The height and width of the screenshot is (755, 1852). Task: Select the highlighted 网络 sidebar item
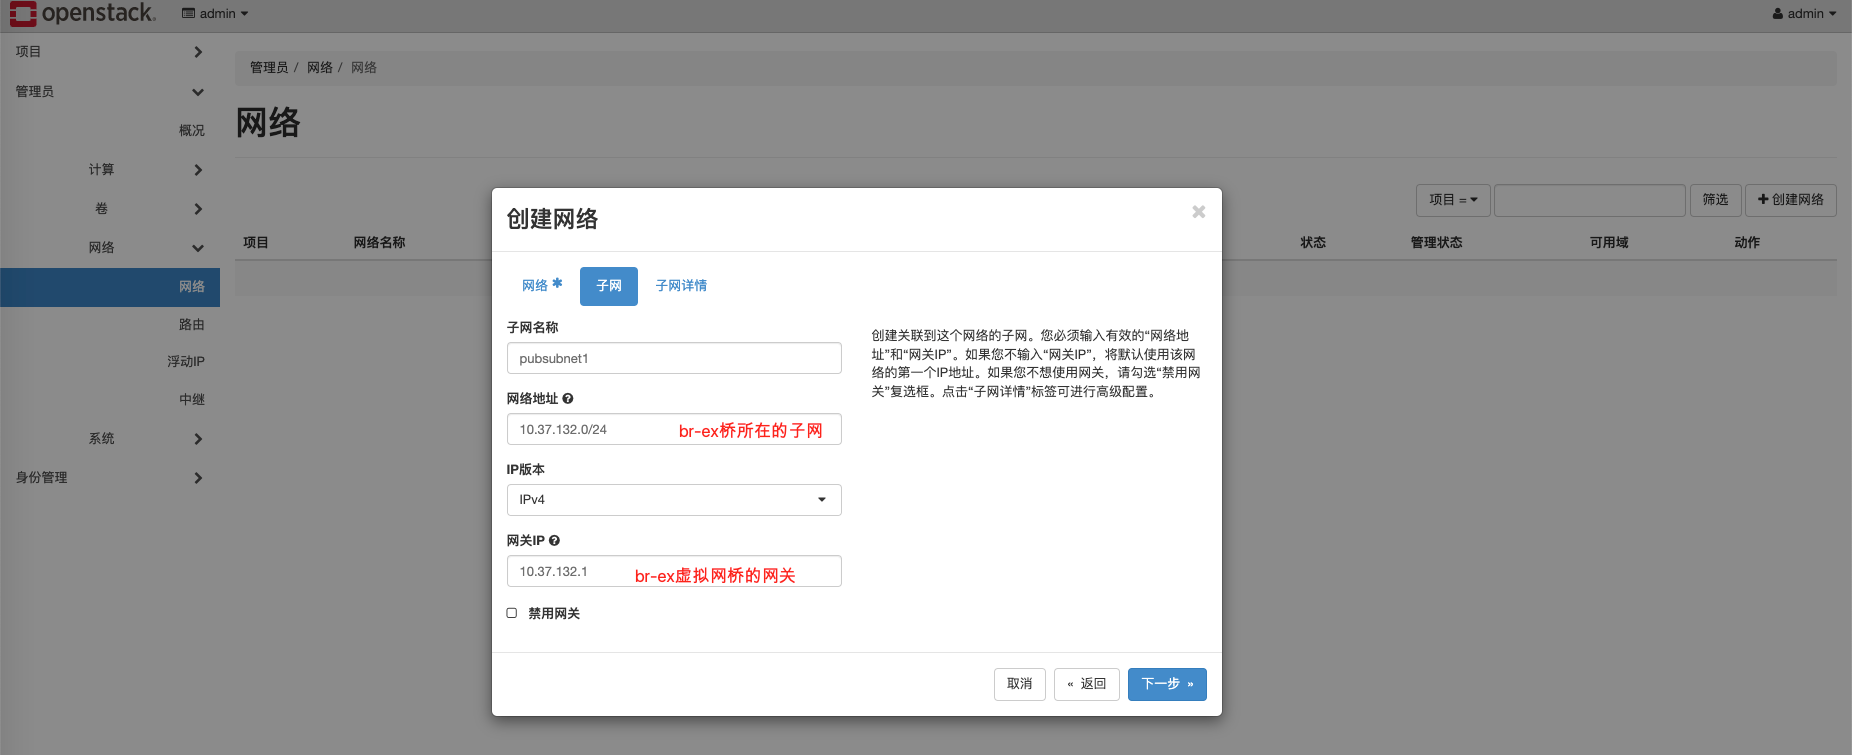(x=110, y=287)
